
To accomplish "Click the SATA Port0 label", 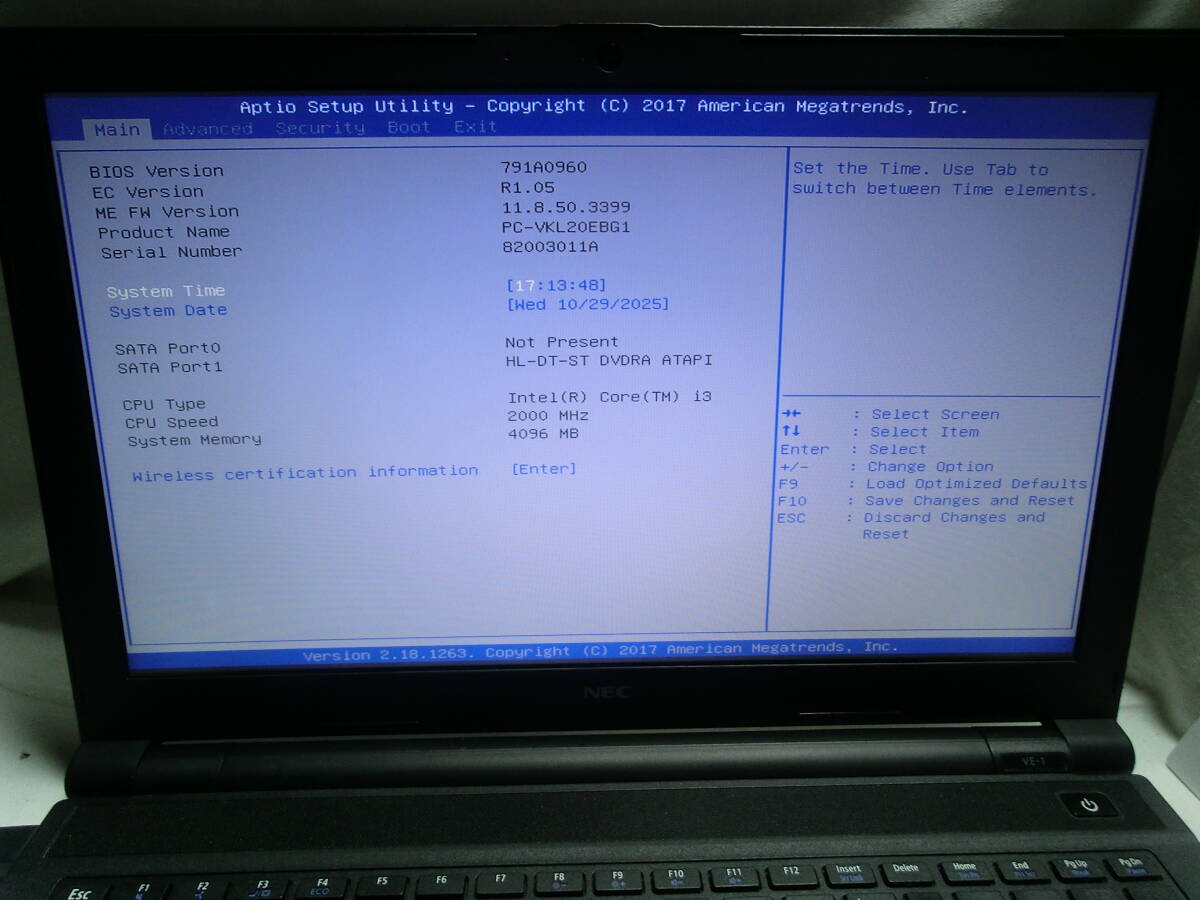I will point(168,349).
